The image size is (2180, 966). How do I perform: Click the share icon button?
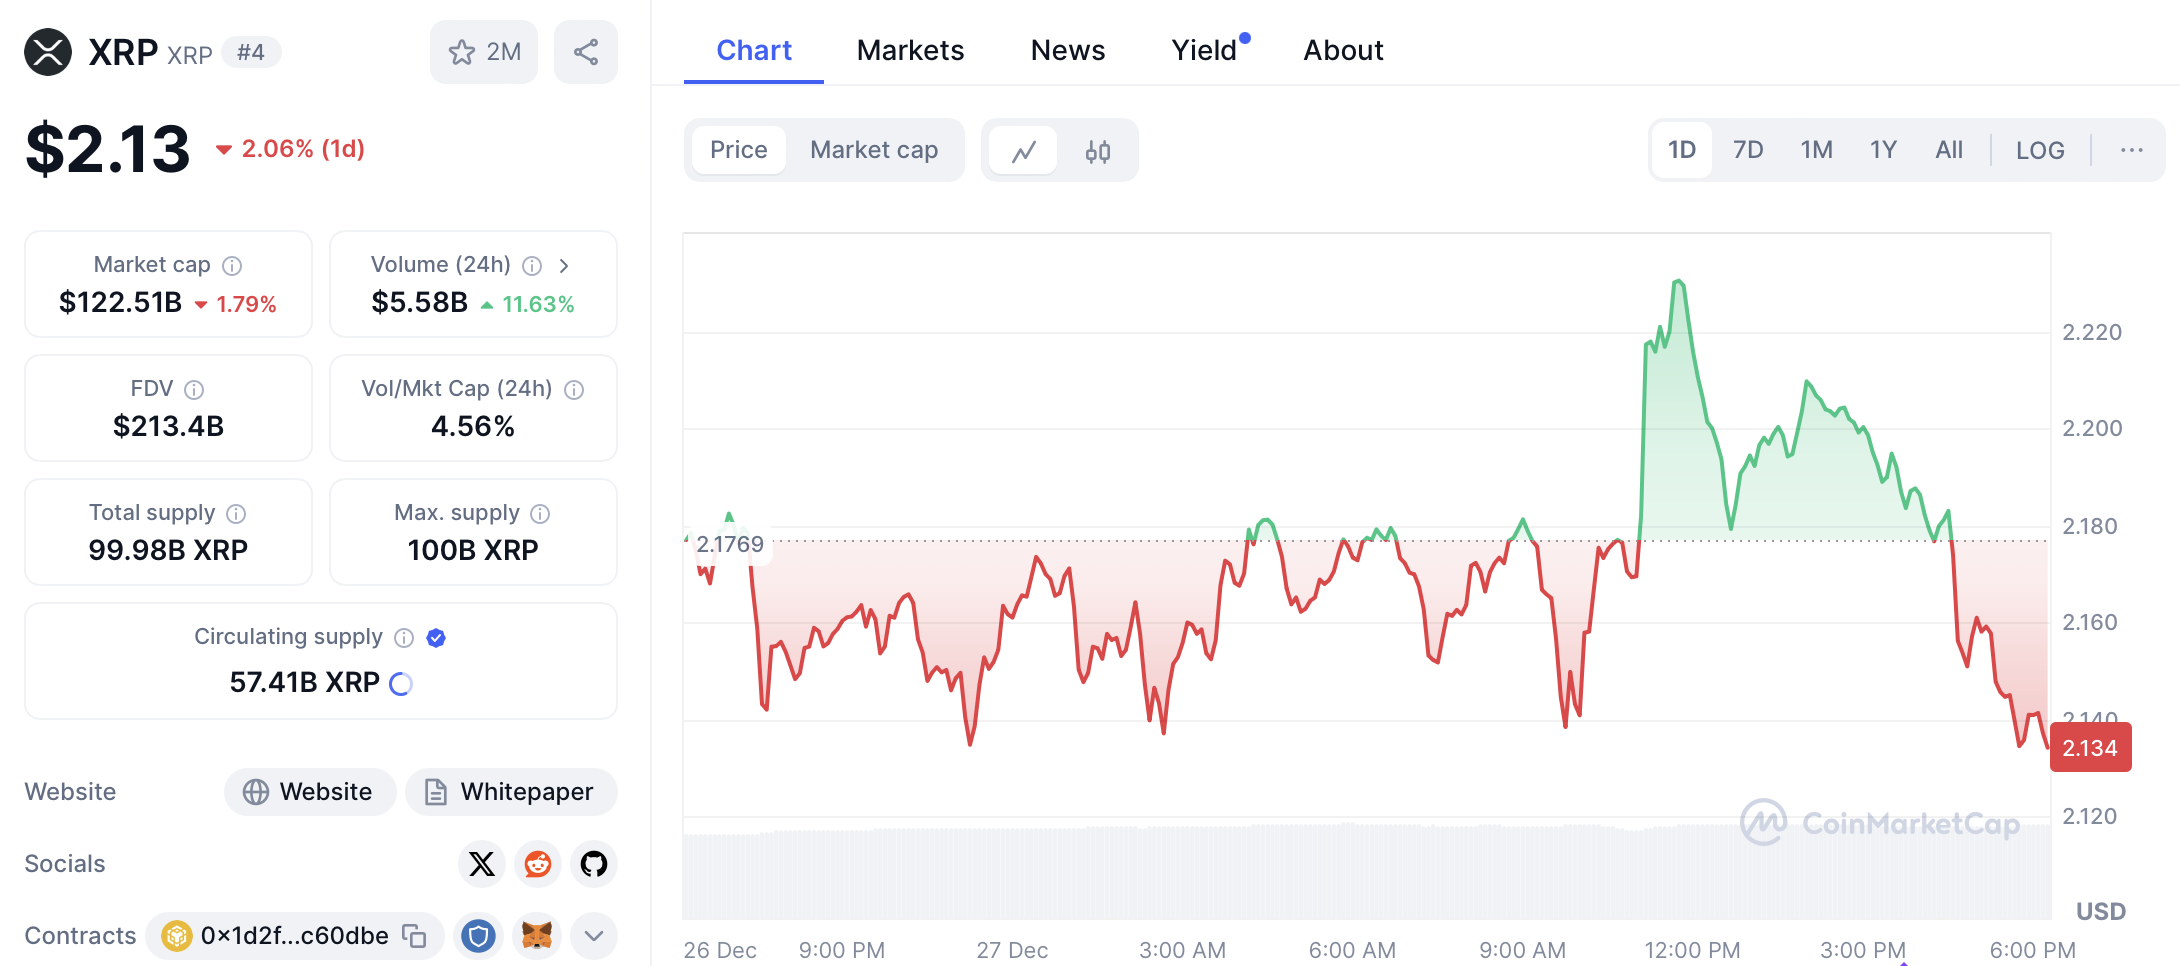(x=586, y=52)
